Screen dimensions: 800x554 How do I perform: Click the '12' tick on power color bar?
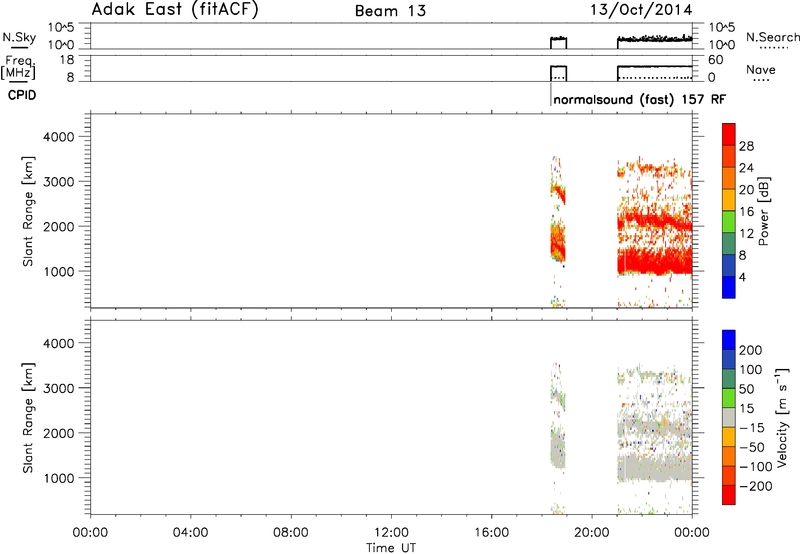coord(746,234)
